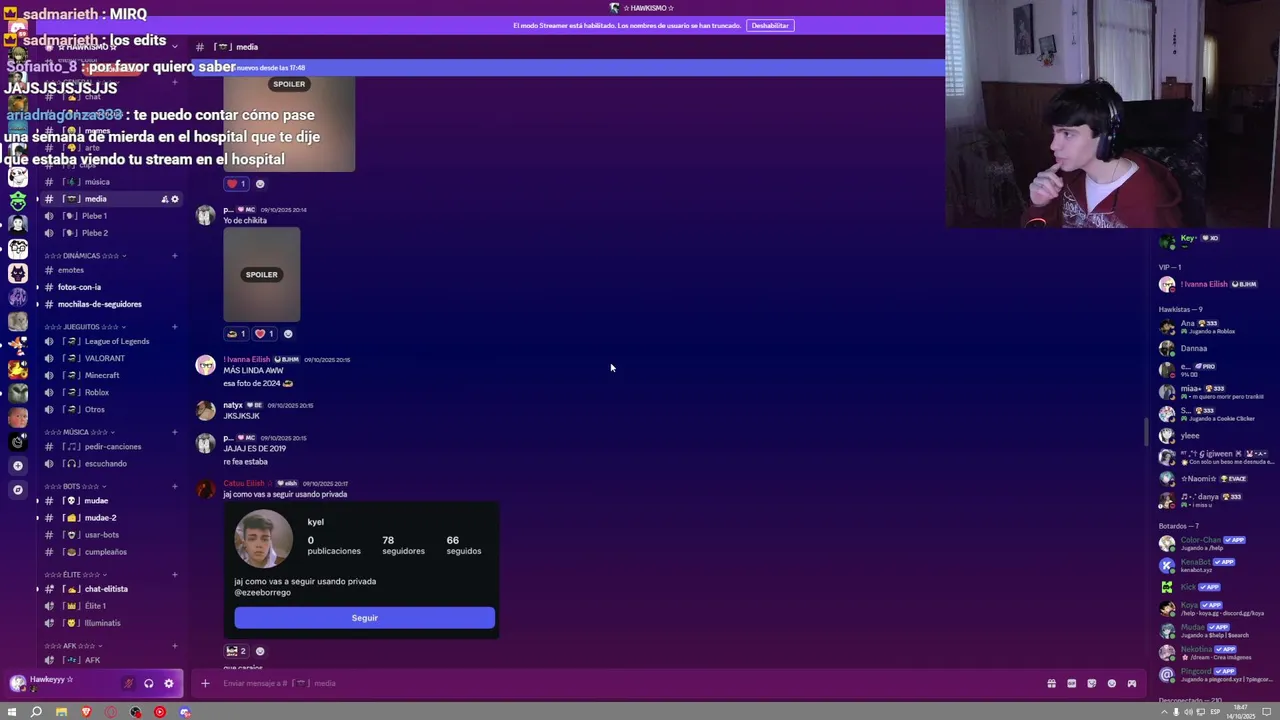Open the gift icon in the message bar
The image size is (1280, 720).
coord(1051,683)
